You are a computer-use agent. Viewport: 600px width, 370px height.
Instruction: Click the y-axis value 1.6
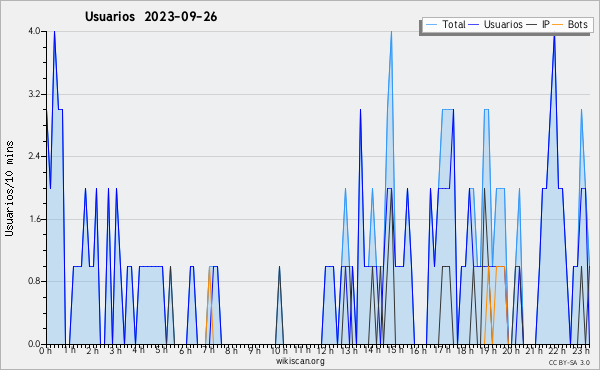tap(34, 219)
